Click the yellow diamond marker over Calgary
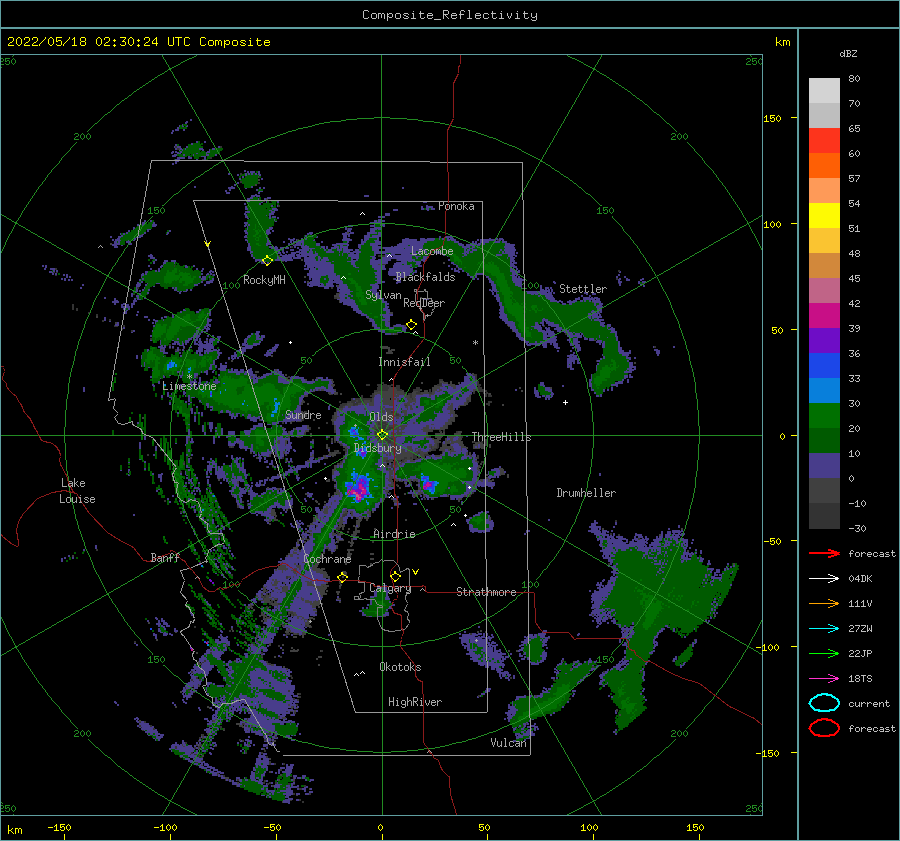 [x=395, y=576]
